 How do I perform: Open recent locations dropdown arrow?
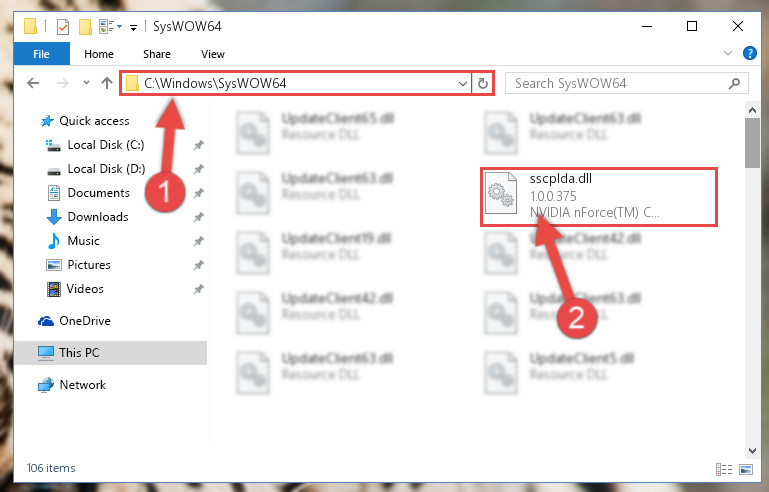86,83
